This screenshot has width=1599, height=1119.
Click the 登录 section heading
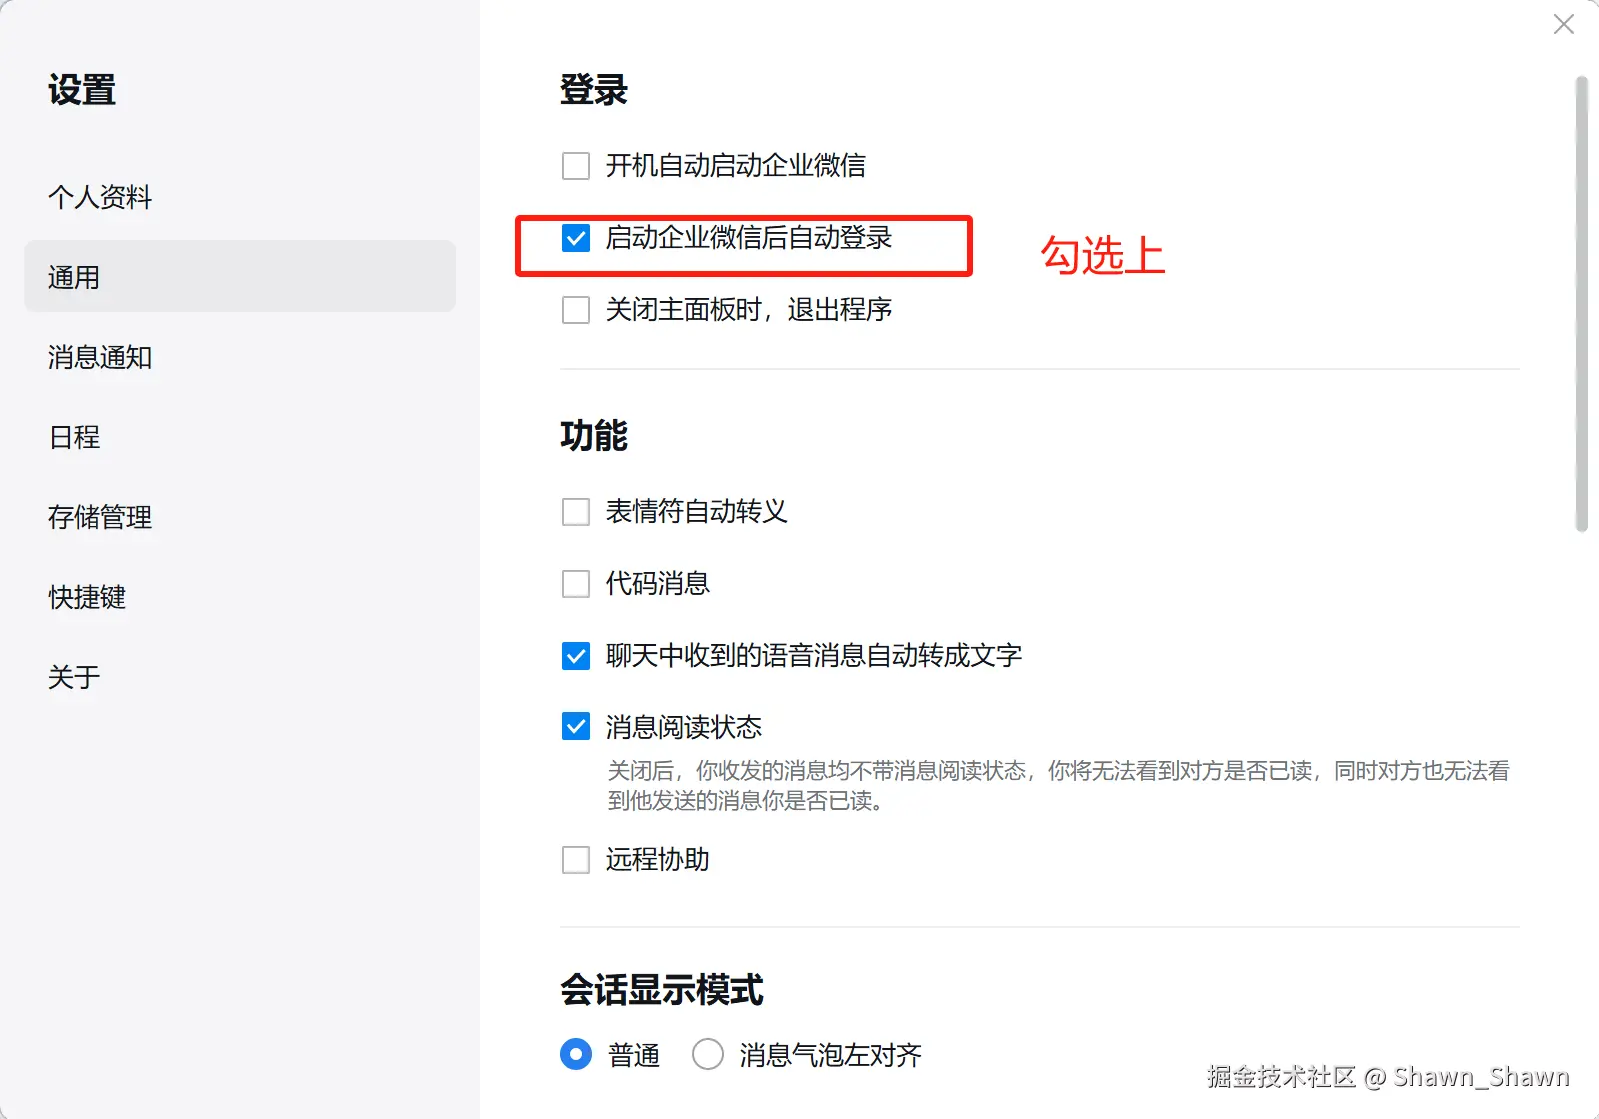point(594,90)
